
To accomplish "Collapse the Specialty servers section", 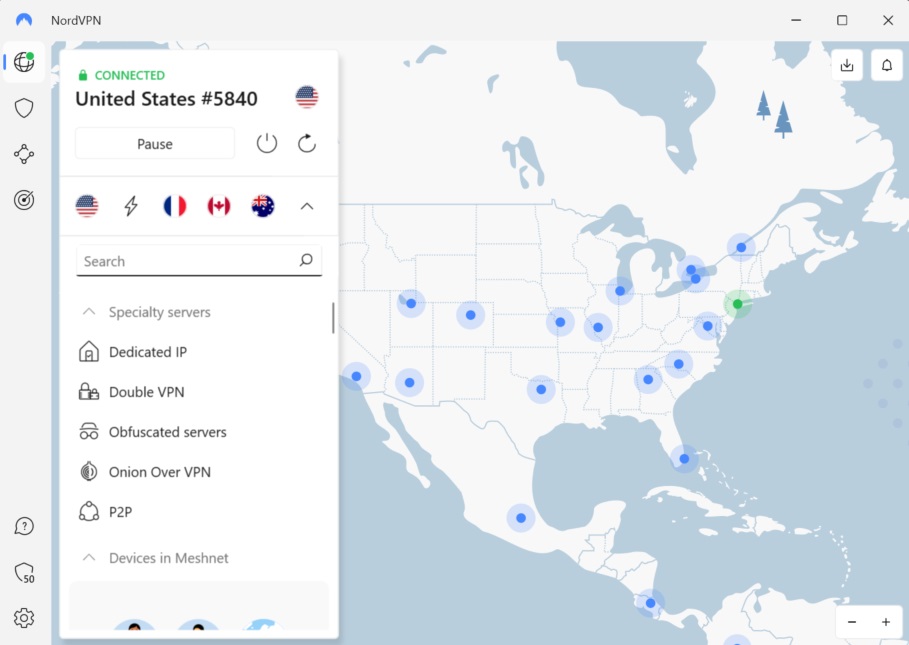I will (88, 311).
